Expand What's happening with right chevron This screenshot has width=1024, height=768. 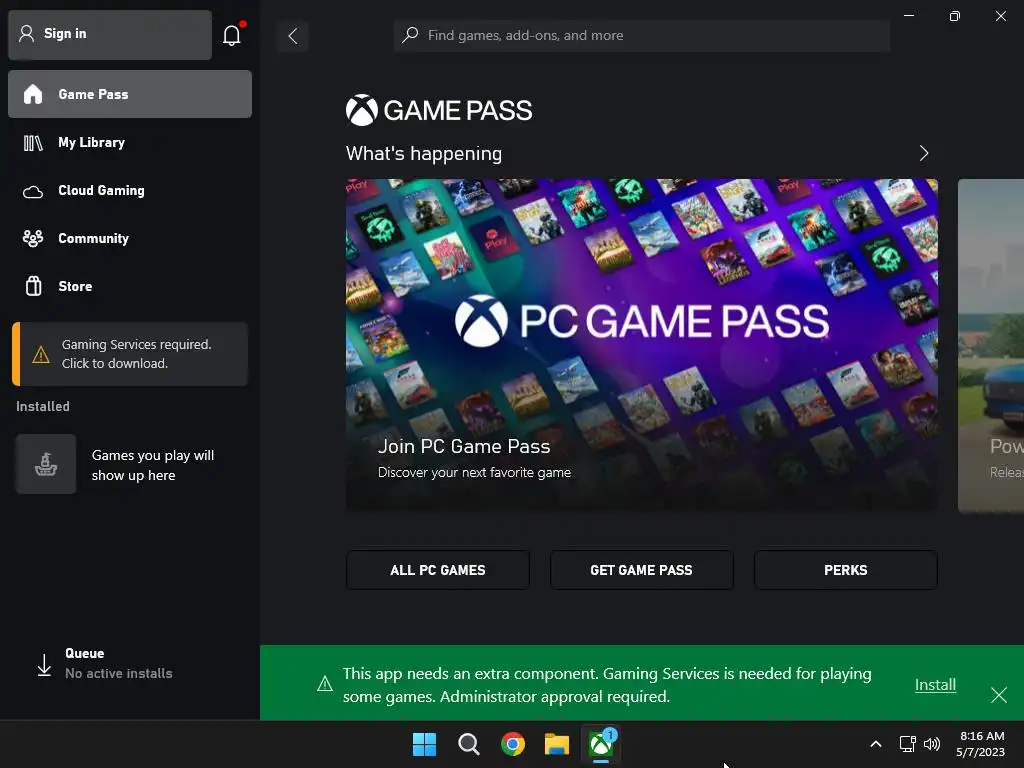[923, 153]
